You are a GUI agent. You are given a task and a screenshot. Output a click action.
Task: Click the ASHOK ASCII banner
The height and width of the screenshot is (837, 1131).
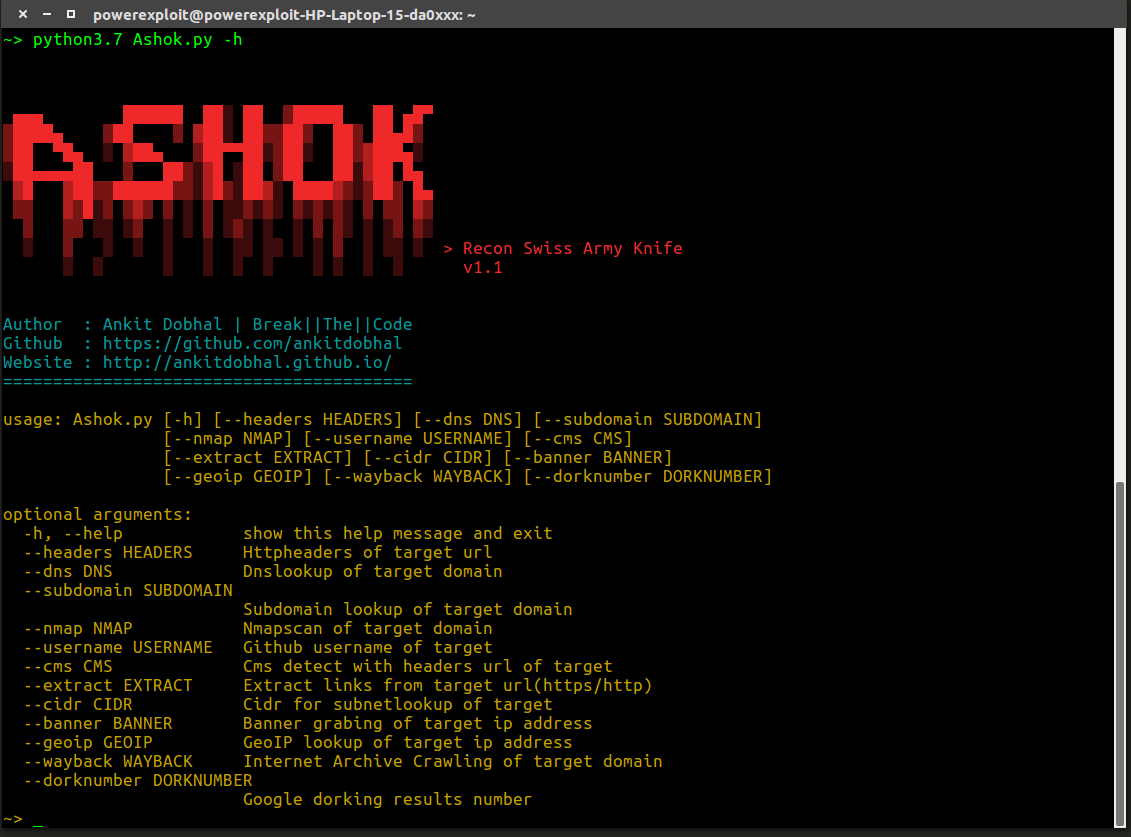click(x=218, y=190)
